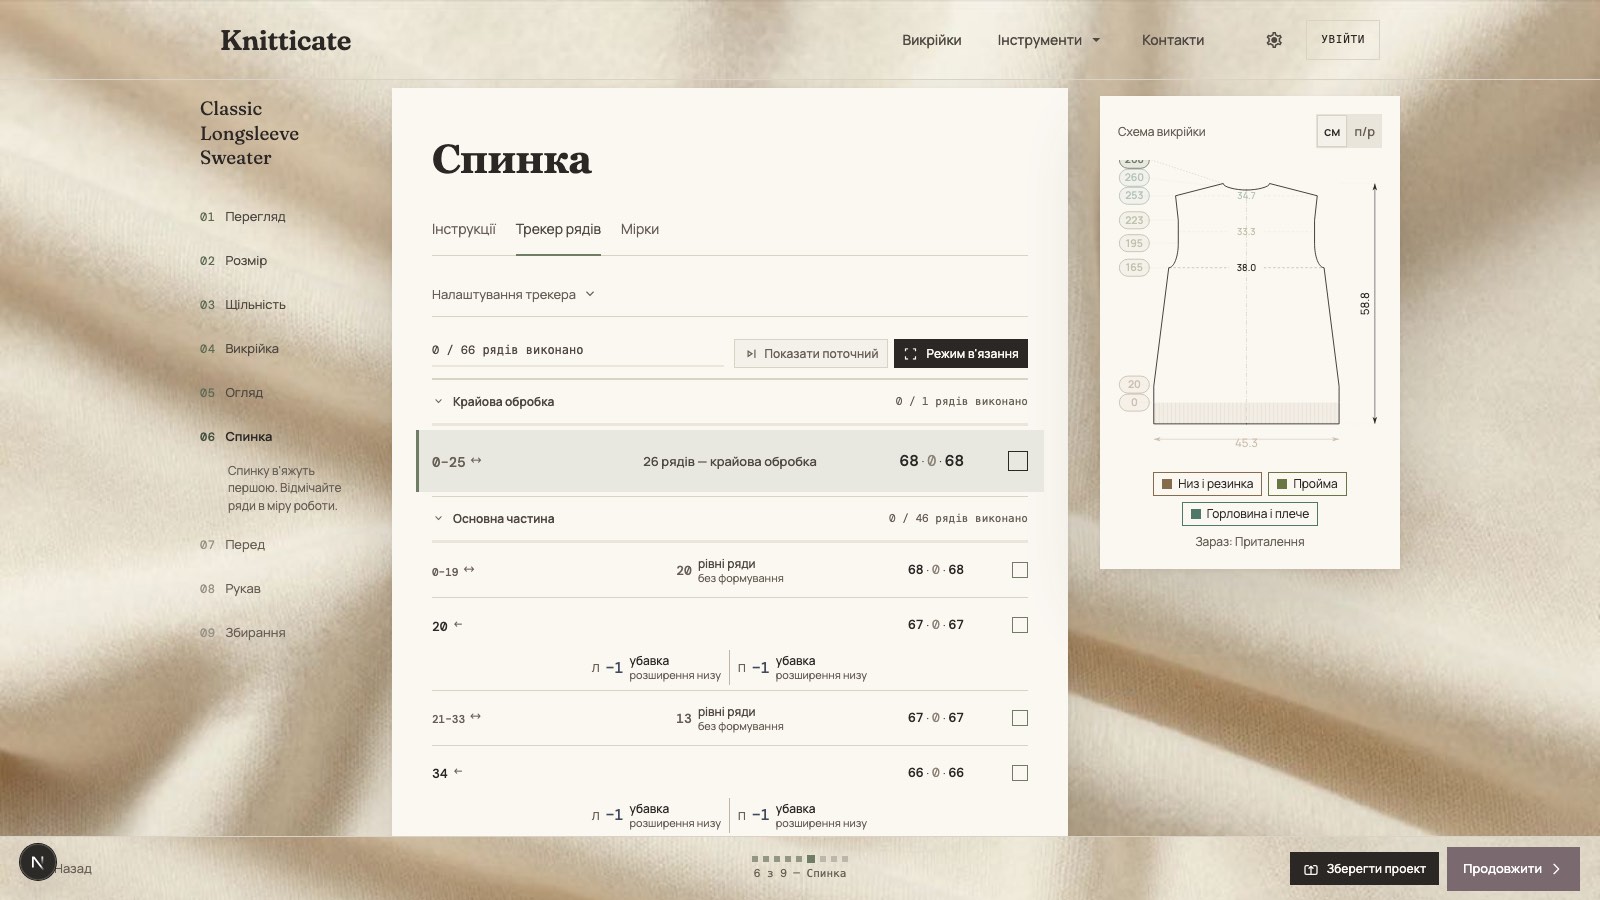Viewport: 1600px width, 900px height.
Task: Mark row 20 as done
Action: 1020,625
